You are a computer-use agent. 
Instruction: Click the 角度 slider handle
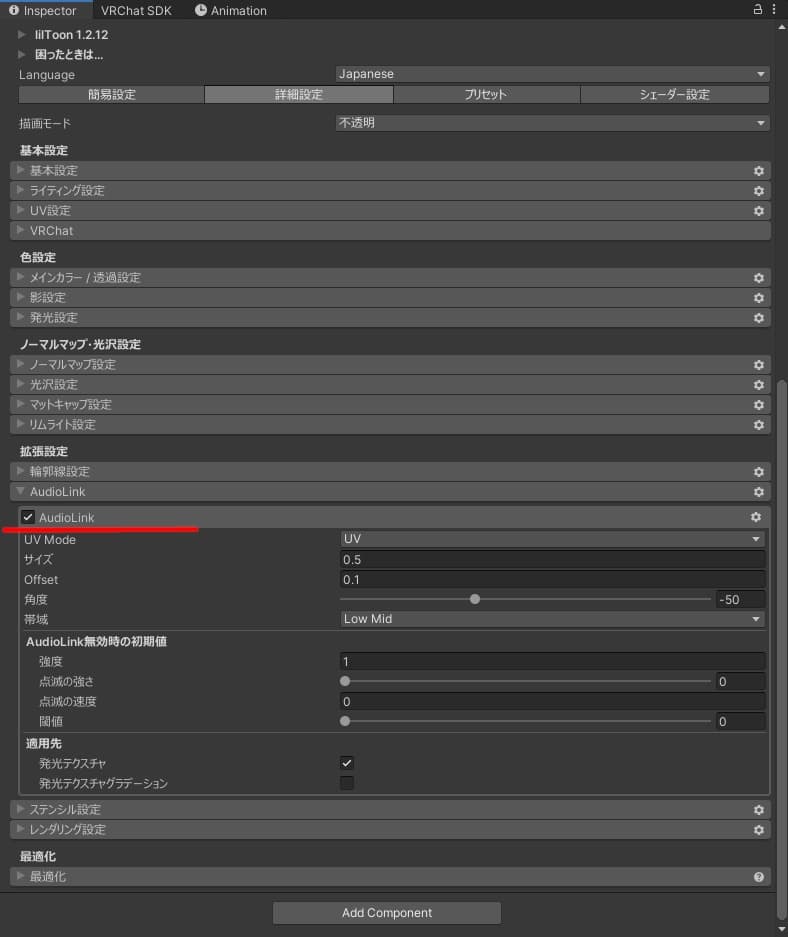point(475,599)
